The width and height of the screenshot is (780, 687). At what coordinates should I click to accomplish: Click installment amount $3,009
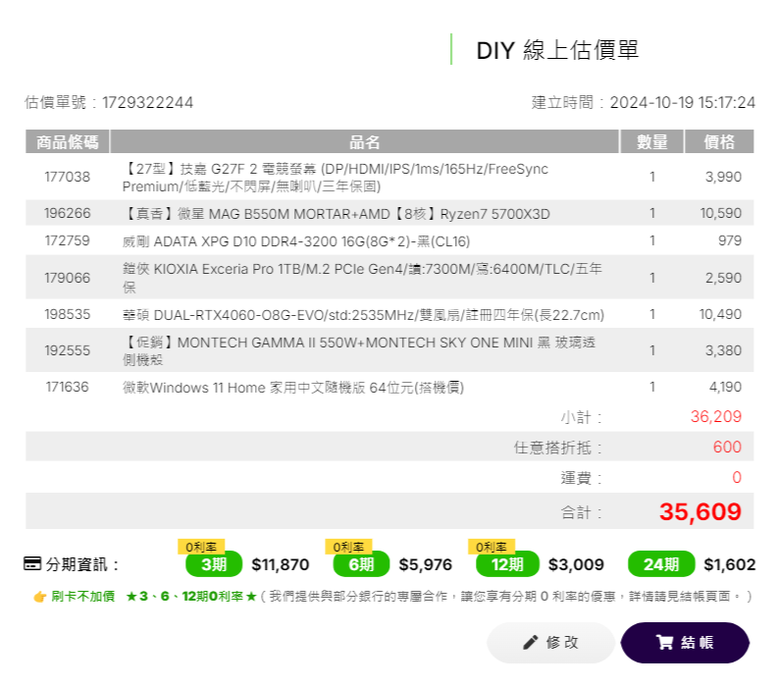576,565
